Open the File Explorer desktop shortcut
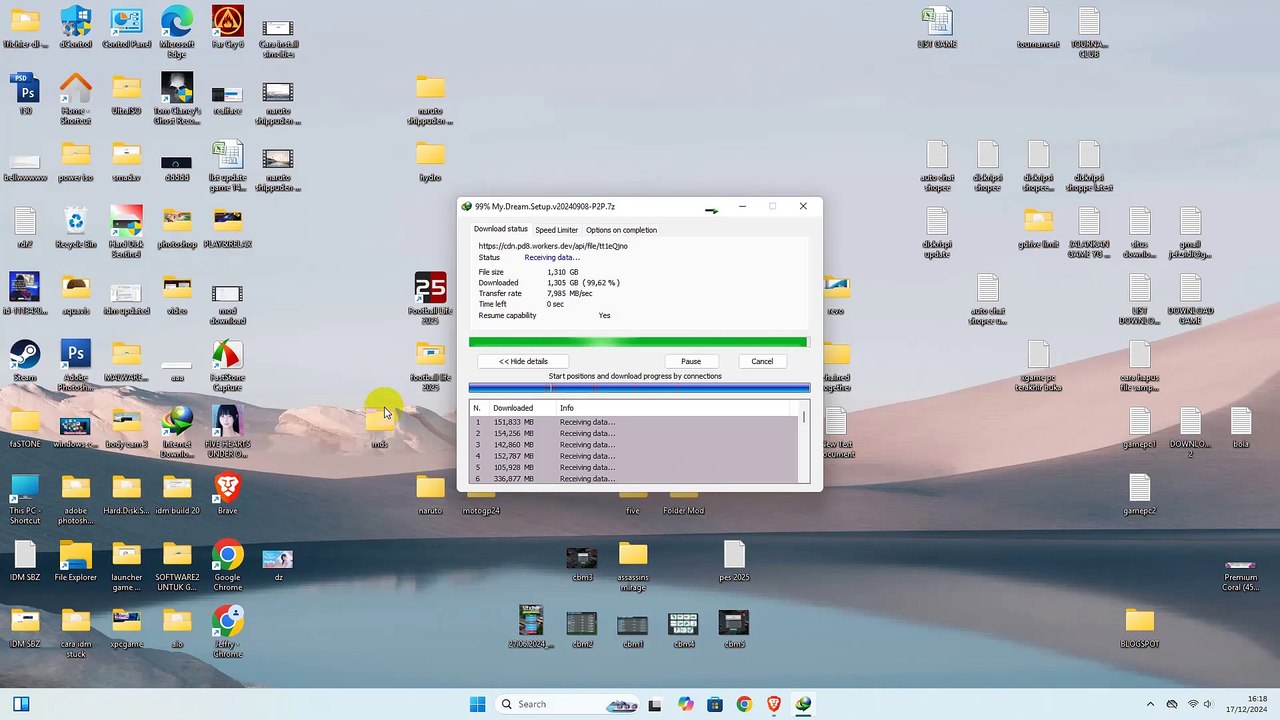This screenshot has height=720, width=1280. (x=76, y=560)
